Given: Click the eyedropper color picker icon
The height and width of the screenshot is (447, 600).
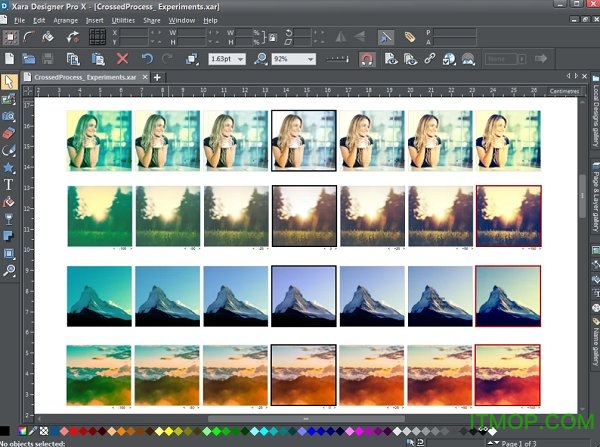Looking at the screenshot, I should [33, 431].
